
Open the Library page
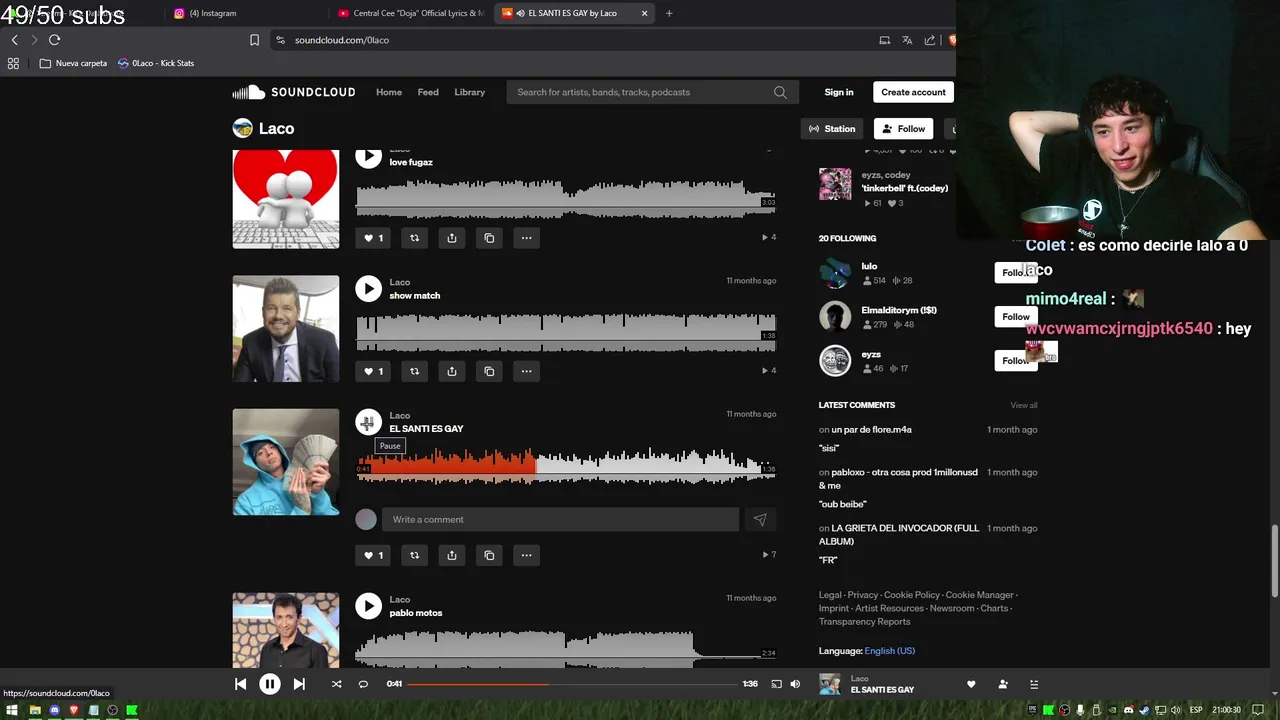tap(470, 92)
